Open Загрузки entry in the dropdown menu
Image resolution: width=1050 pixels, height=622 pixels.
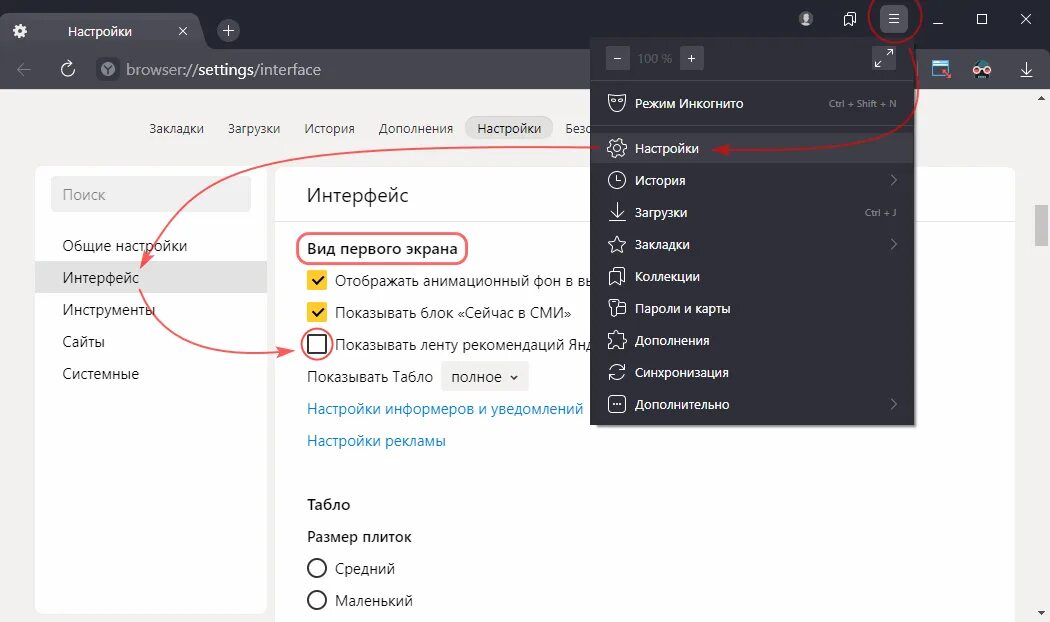coord(752,212)
